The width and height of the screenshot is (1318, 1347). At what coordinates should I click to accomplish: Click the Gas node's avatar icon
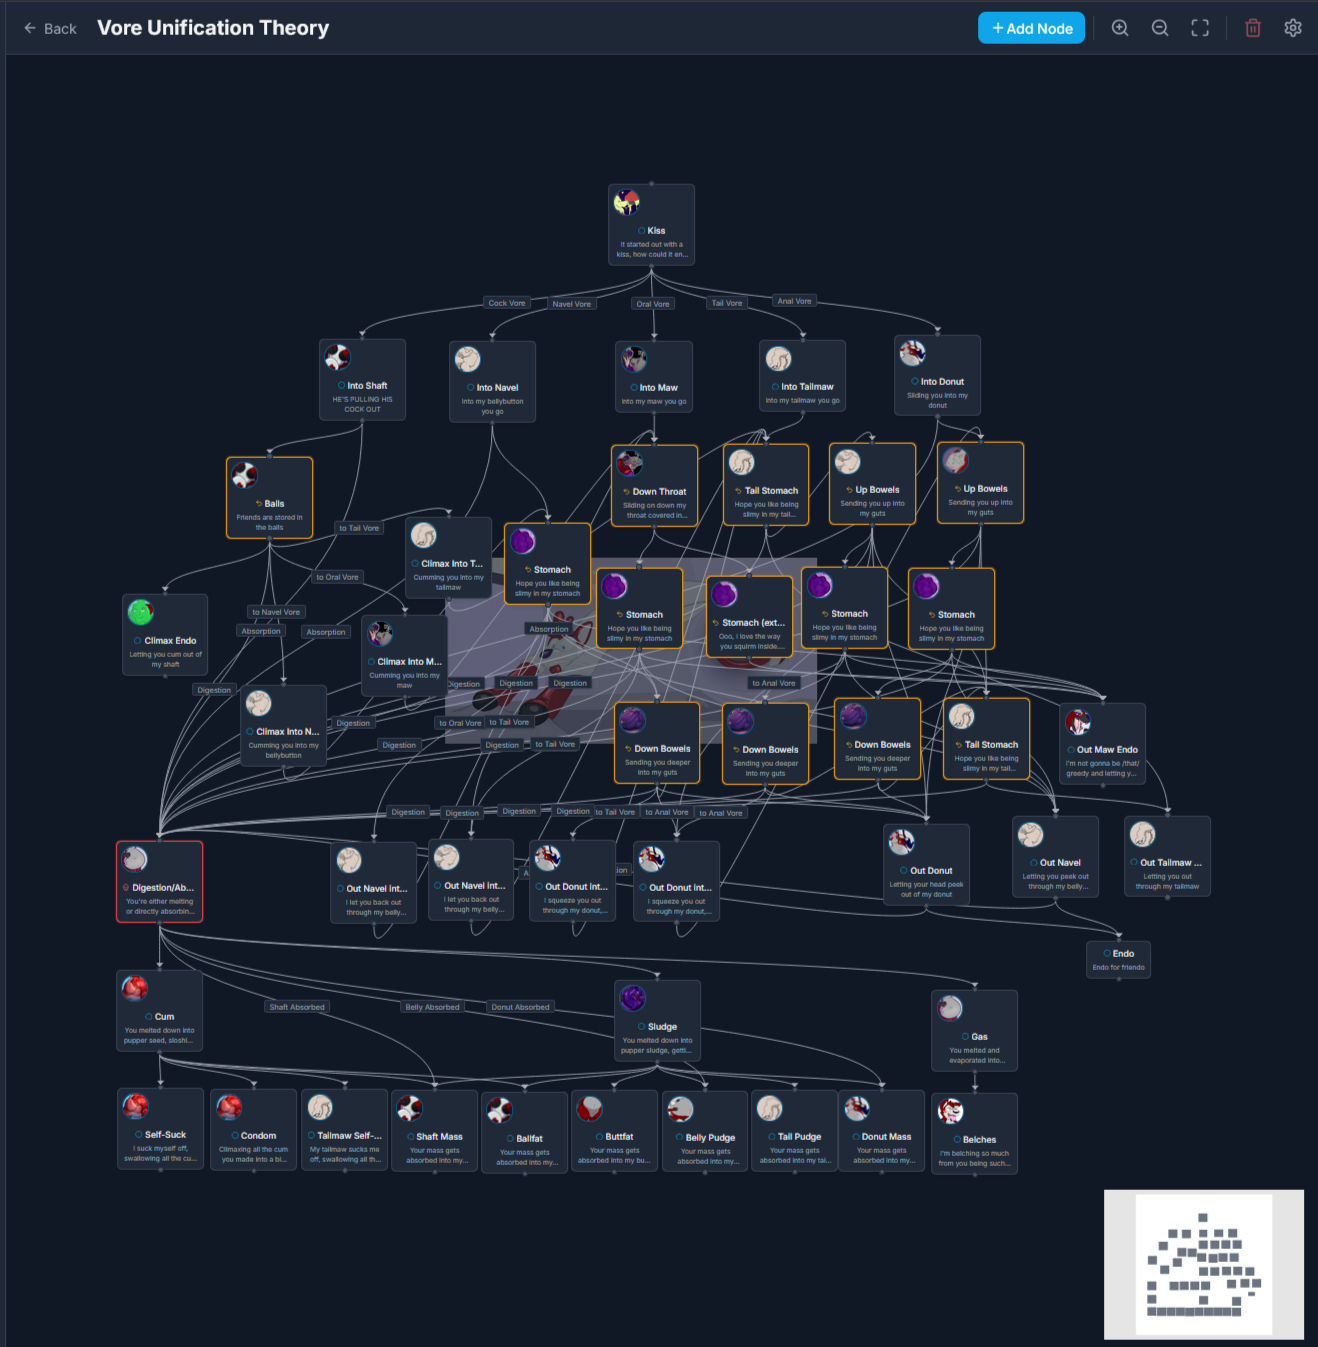[950, 1008]
